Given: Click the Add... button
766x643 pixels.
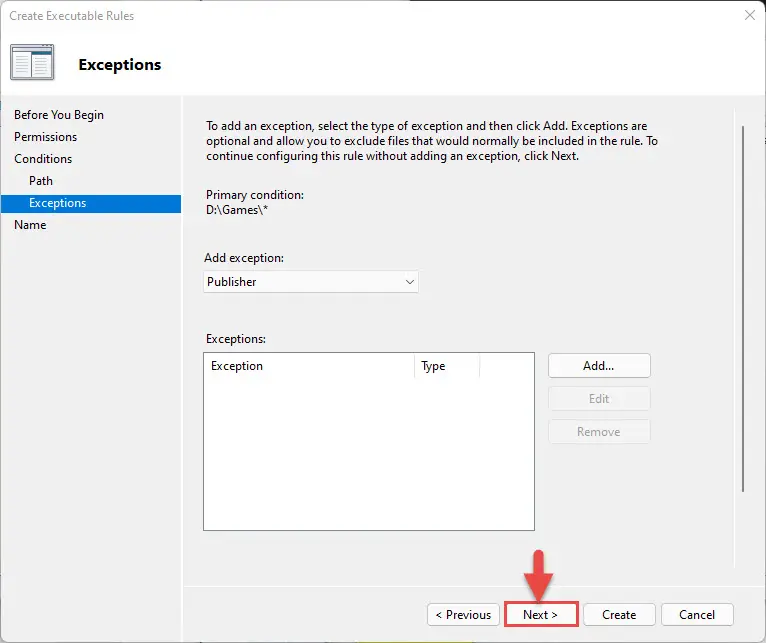Looking at the screenshot, I should click(x=599, y=365).
